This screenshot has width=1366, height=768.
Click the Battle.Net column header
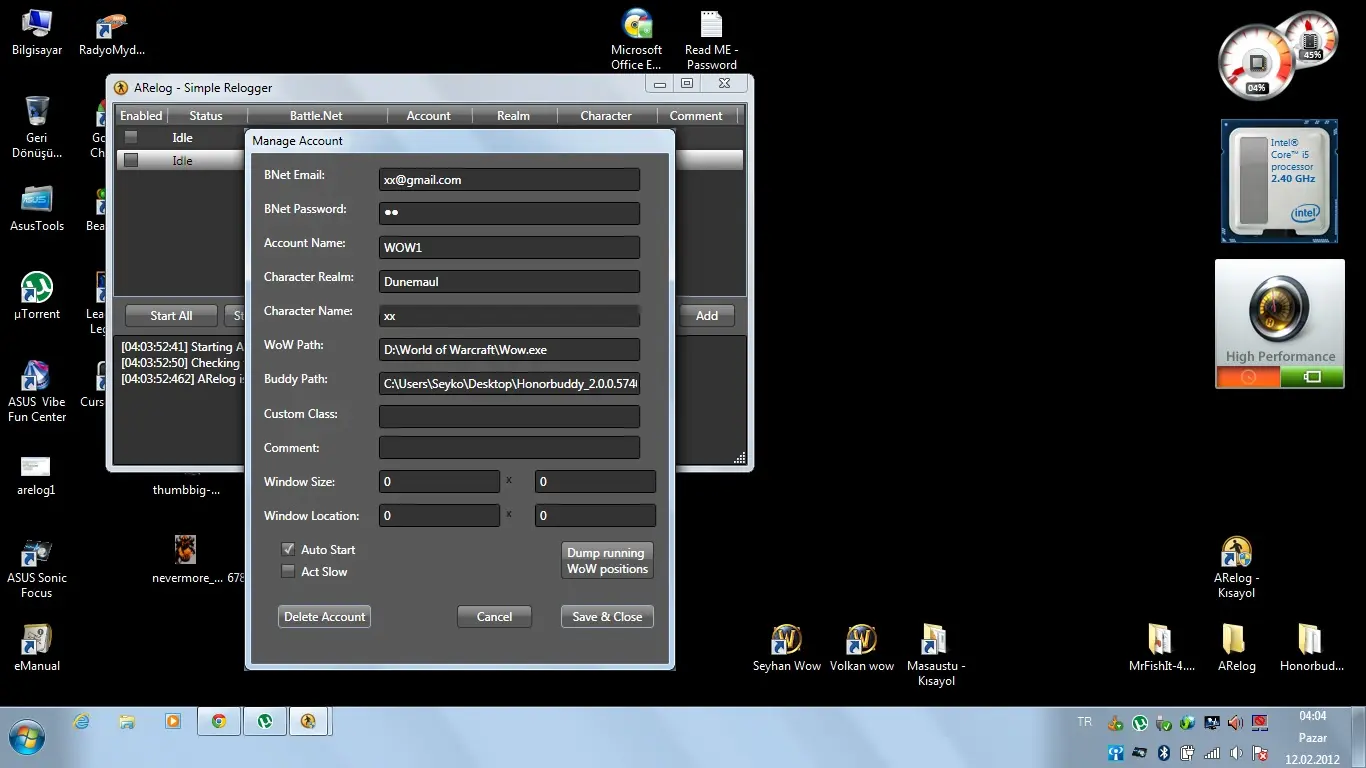coord(316,116)
